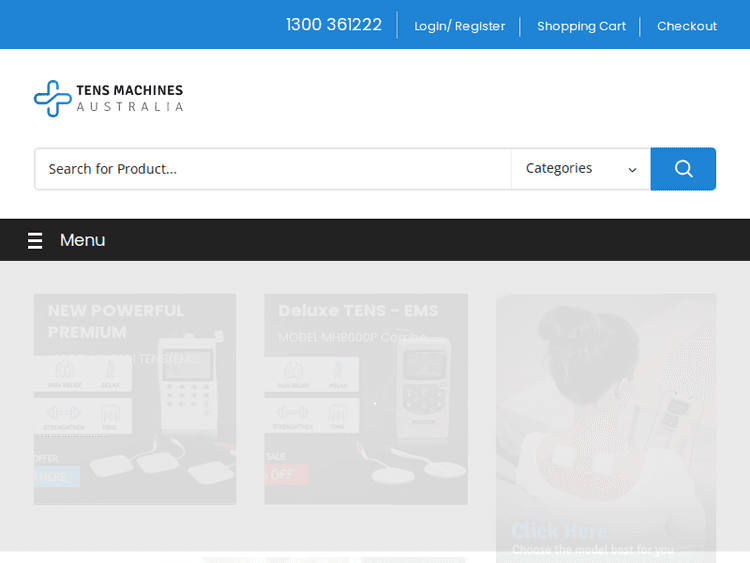Click Pain Relief icon in Deluxe banner

pos(291,374)
